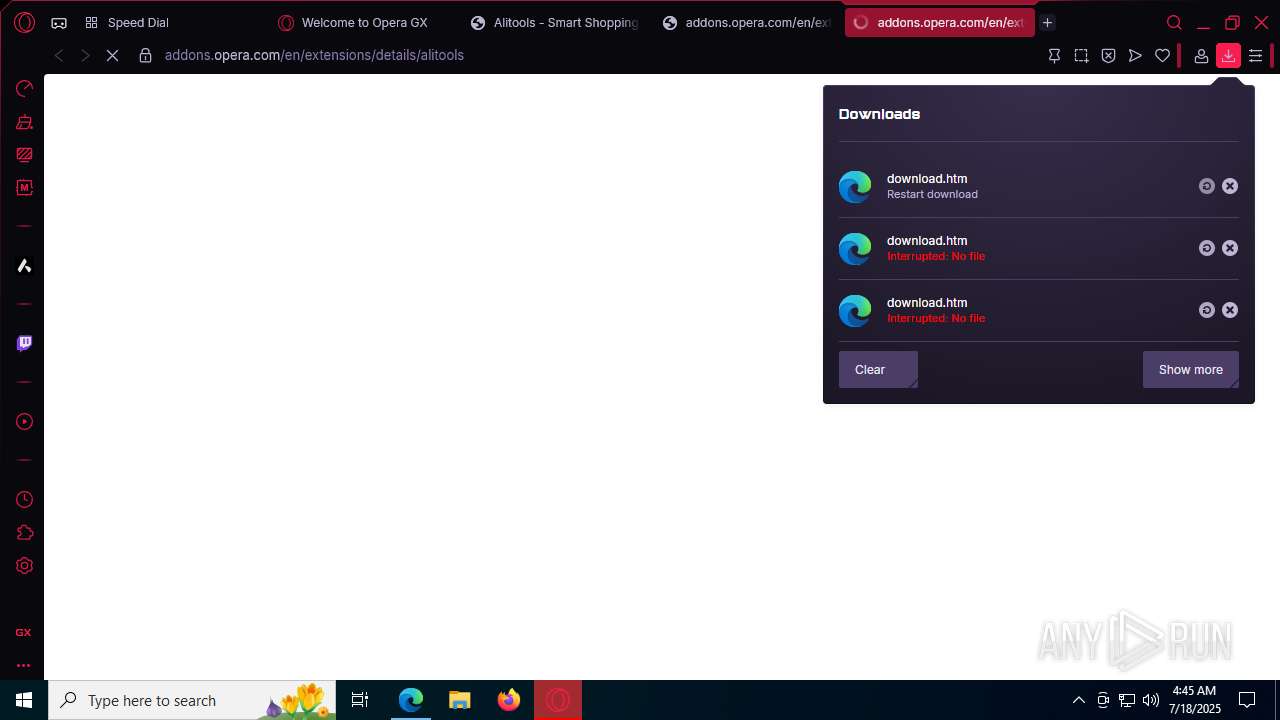Viewport: 1280px width, 720px height.
Task: Open the History clock icon in the sidebar
Action: click(24, 500)
